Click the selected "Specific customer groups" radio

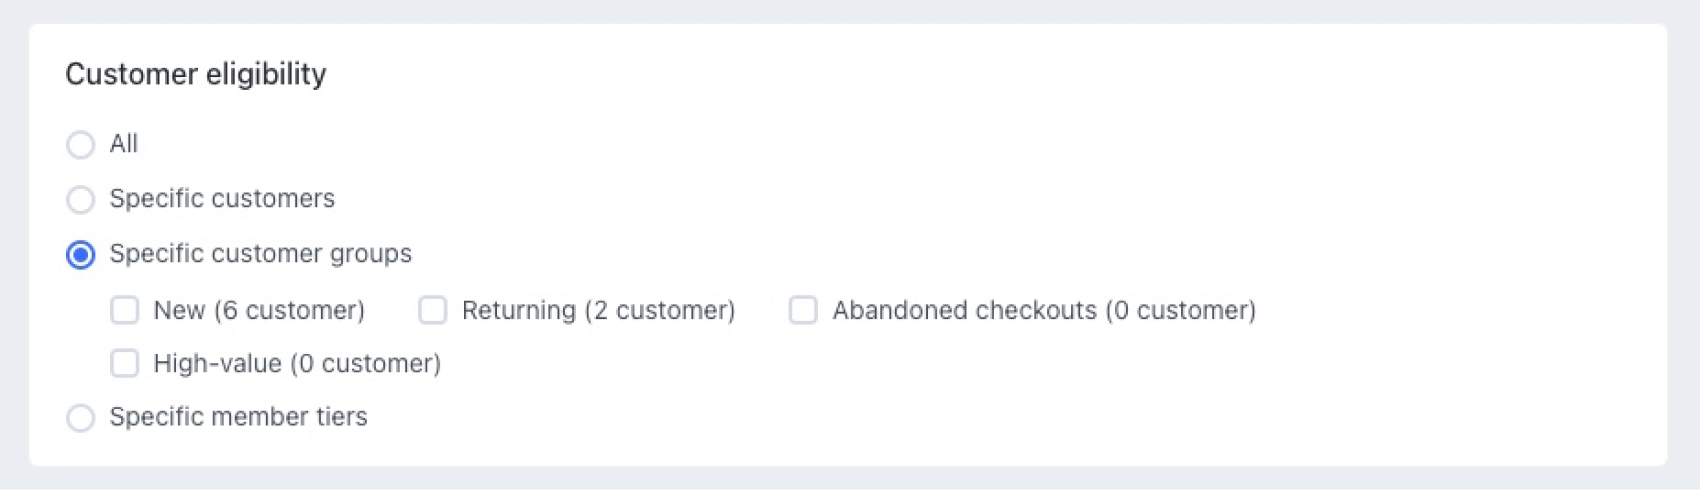click(80, 255)
